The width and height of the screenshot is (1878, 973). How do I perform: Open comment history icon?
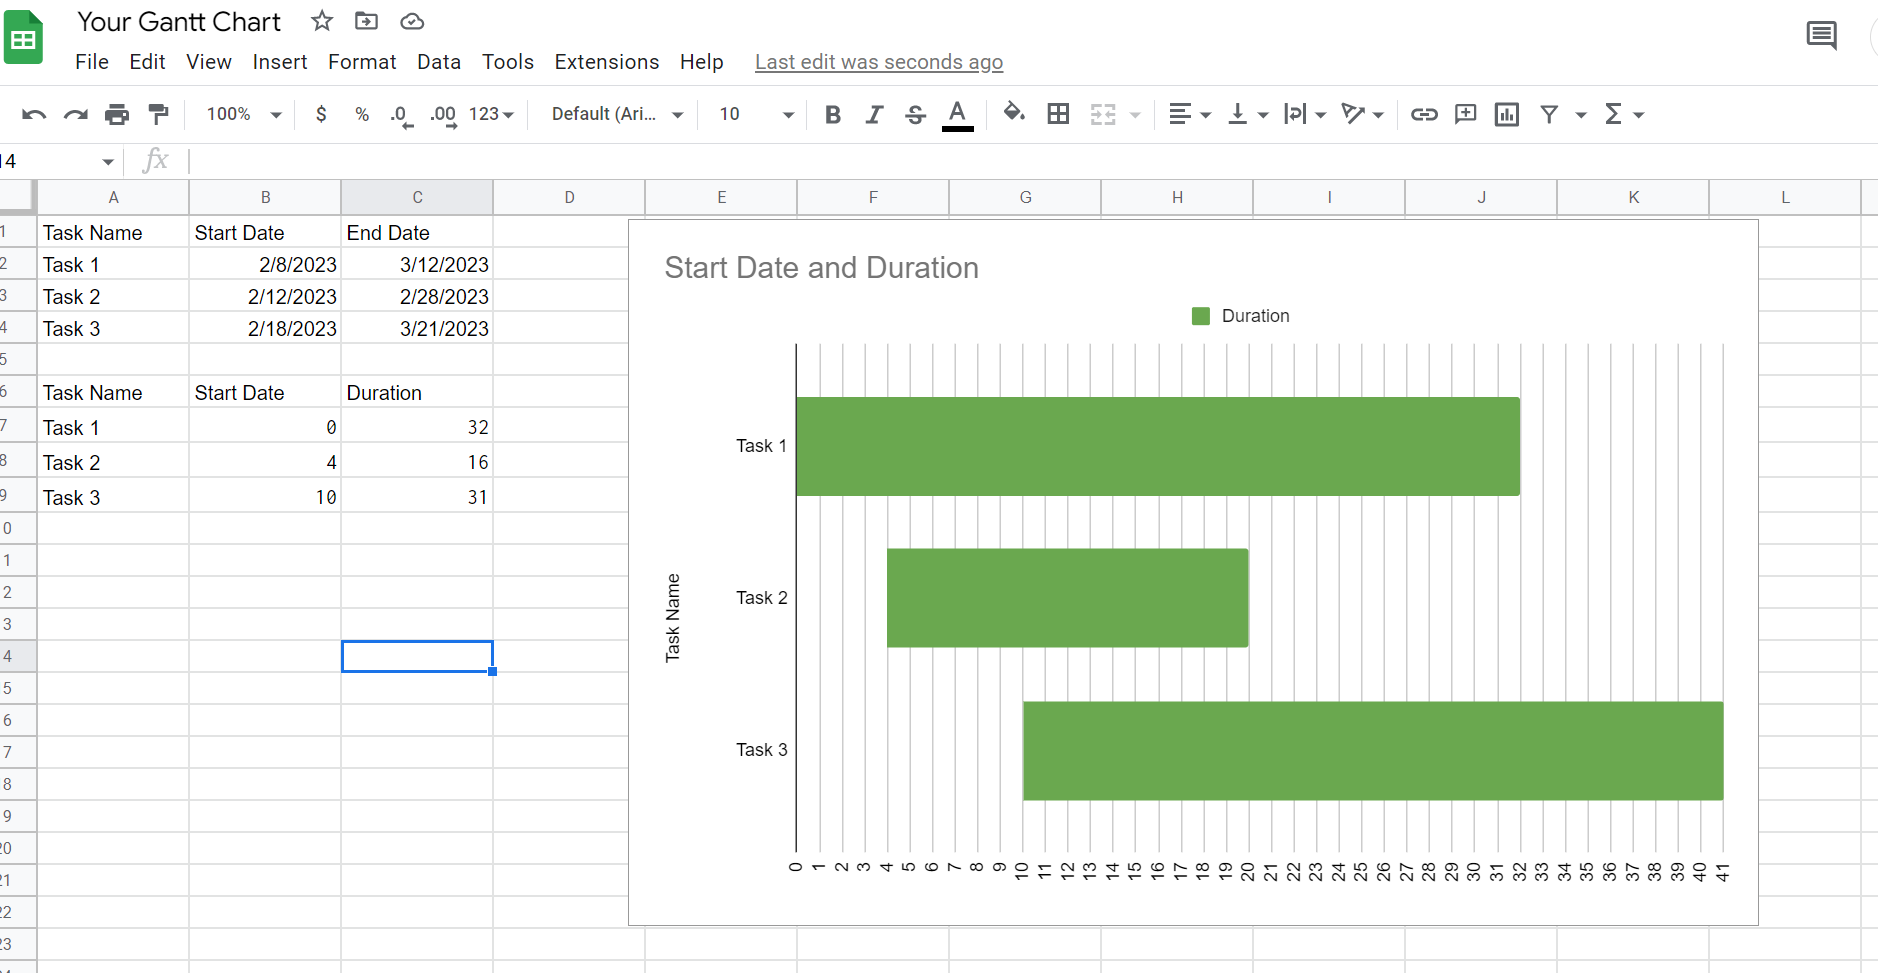tap(1822, 36)
